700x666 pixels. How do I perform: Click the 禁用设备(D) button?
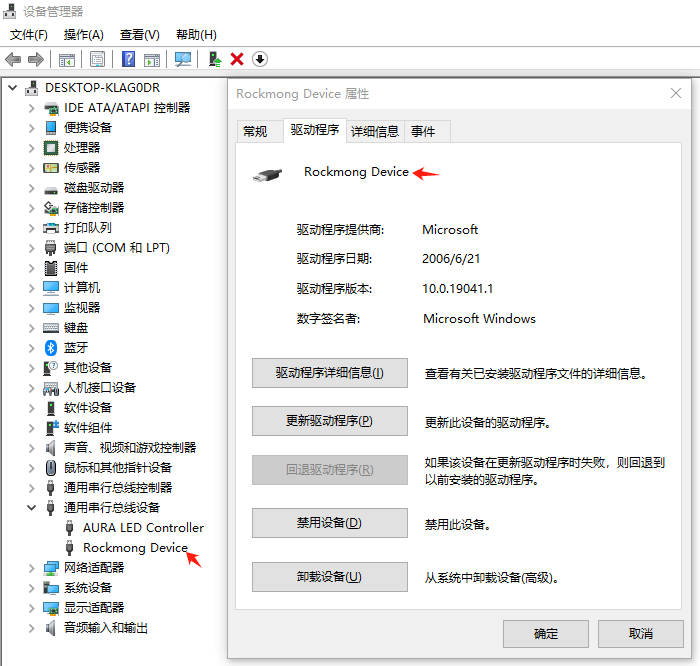329,523
